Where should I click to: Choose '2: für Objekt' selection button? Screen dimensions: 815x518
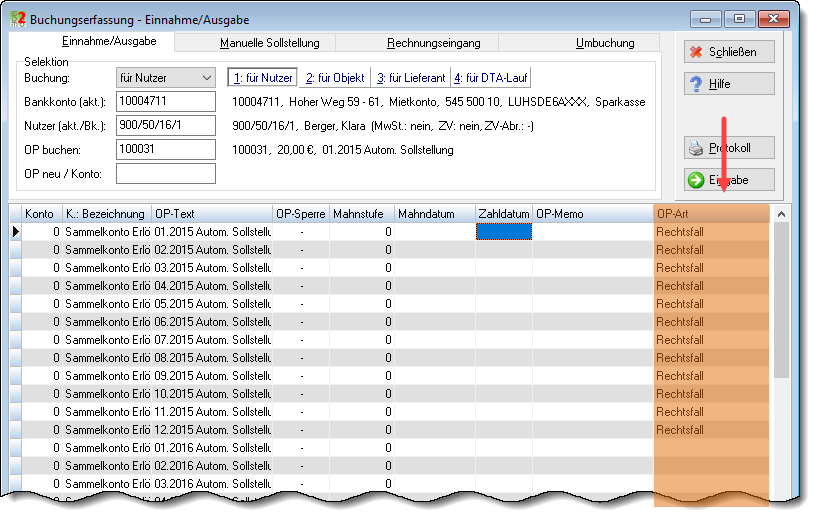335,78
